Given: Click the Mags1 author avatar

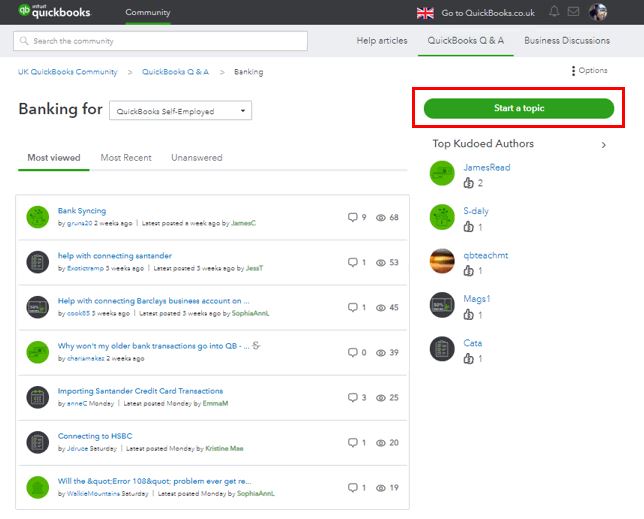Looking at the screenshot, I should pyautogui.click(x=442, y=305).
